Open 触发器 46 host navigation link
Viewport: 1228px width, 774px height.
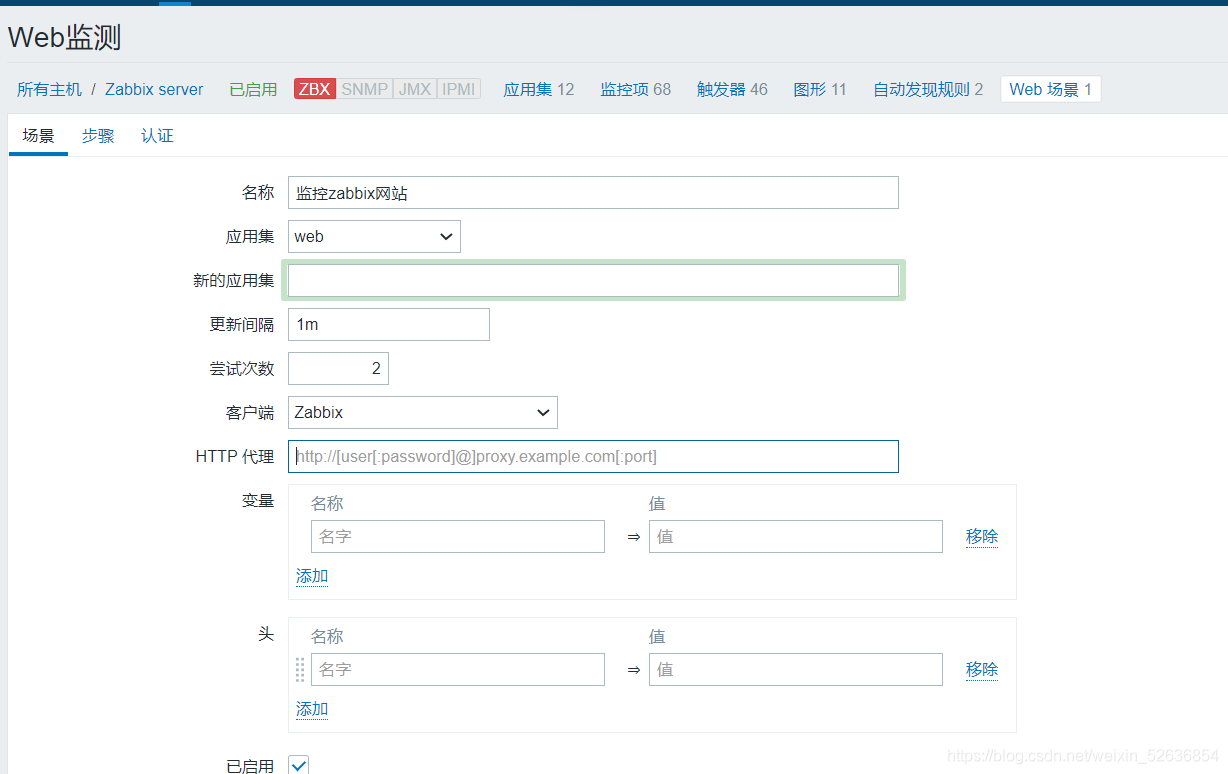click(x=732, y=89)
